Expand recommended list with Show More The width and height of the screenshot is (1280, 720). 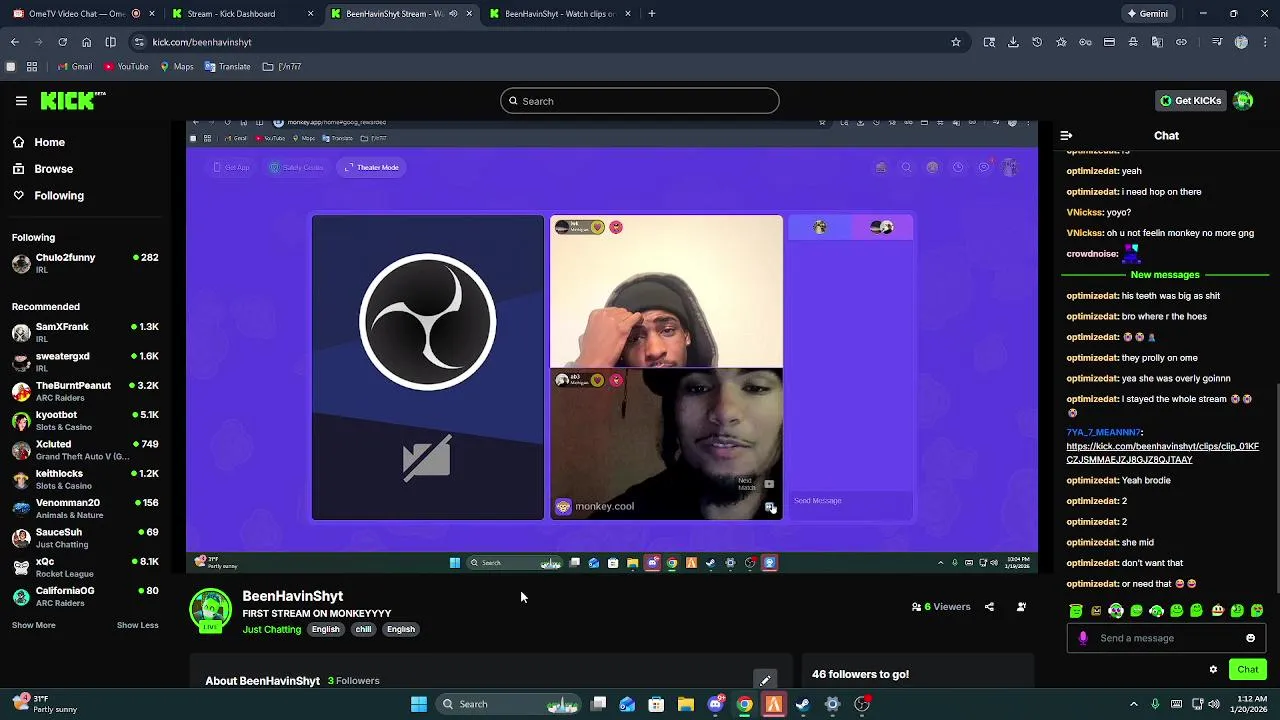33,625
